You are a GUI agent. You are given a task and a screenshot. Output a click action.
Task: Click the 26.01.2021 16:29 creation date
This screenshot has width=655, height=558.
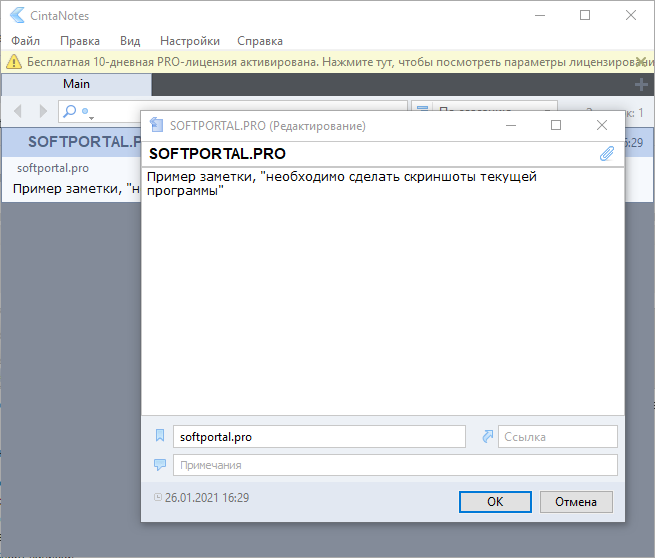click(207, 497)
